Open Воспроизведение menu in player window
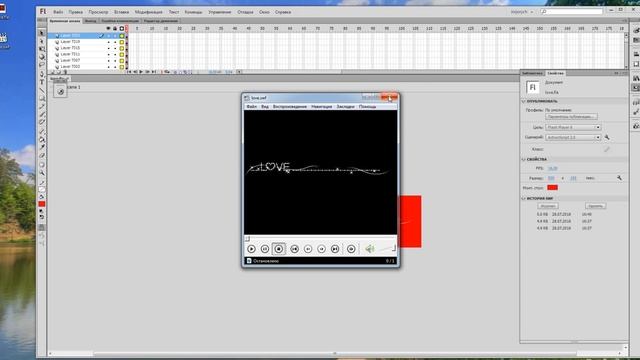 (290, 107)
